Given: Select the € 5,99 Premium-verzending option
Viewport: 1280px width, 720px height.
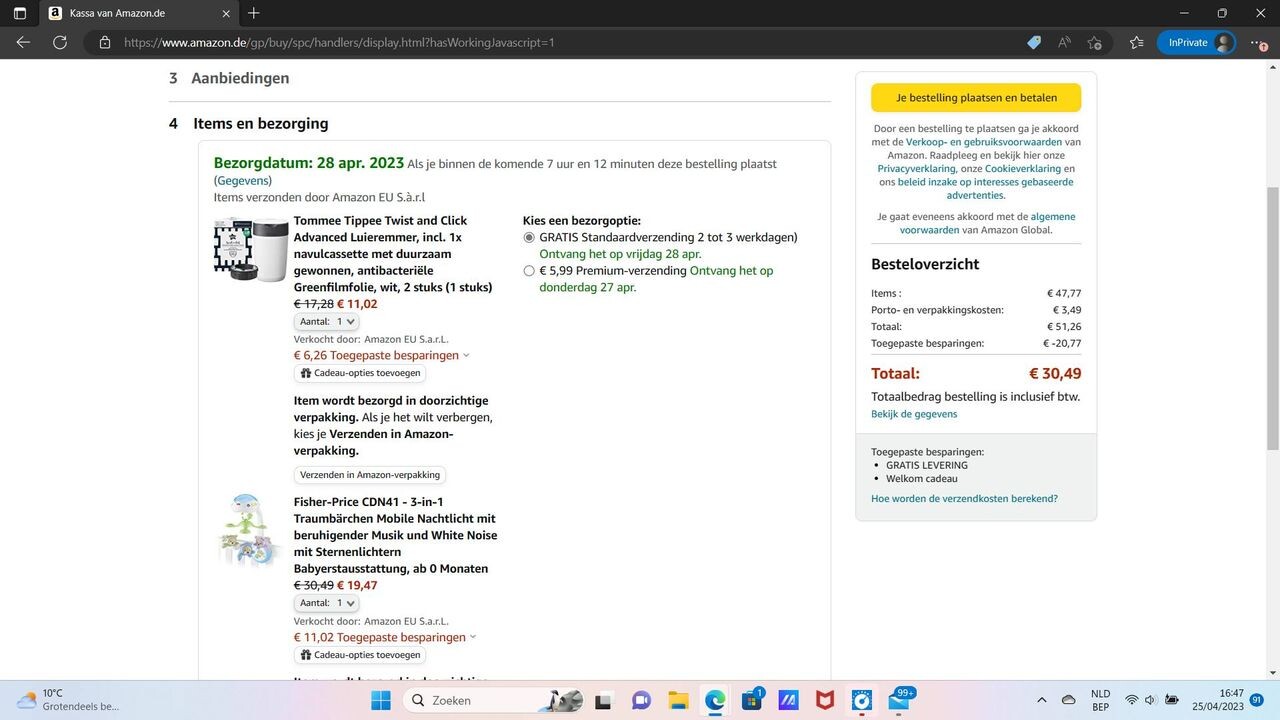Looking at the screenshot, I should 529,271.
